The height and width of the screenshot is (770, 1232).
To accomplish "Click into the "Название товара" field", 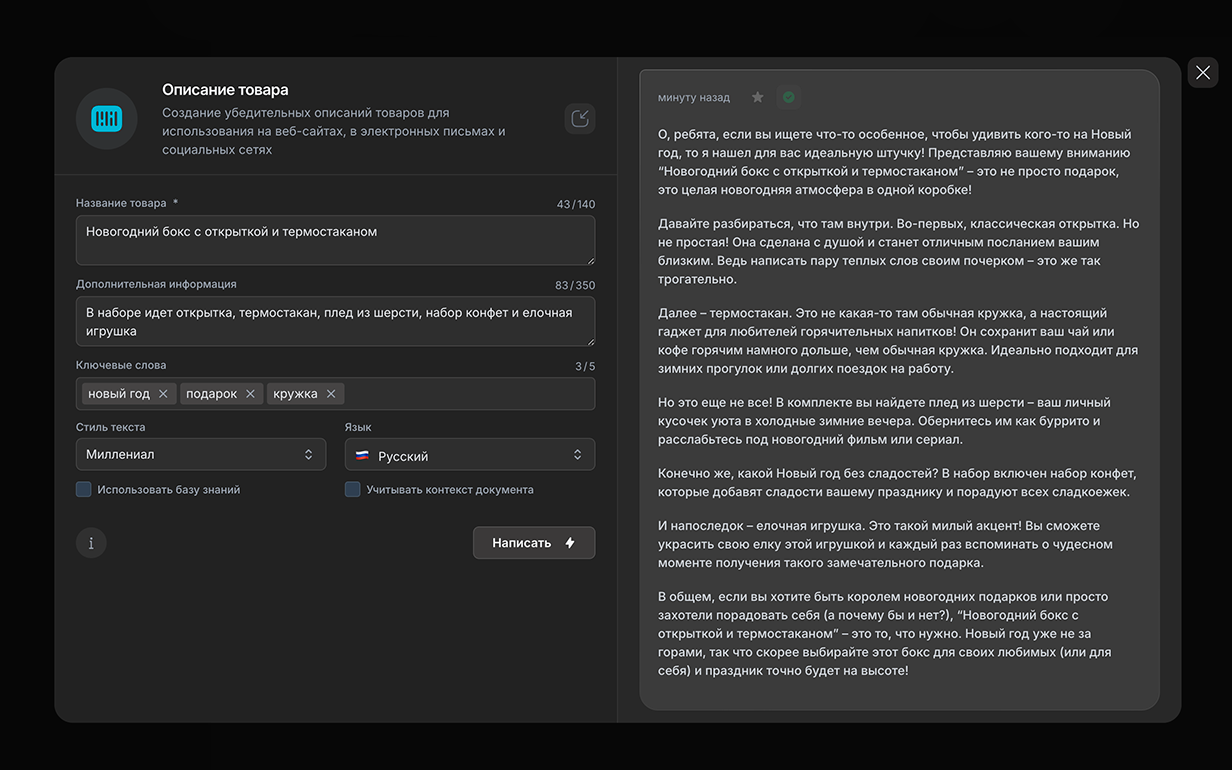I will [335, 240].
